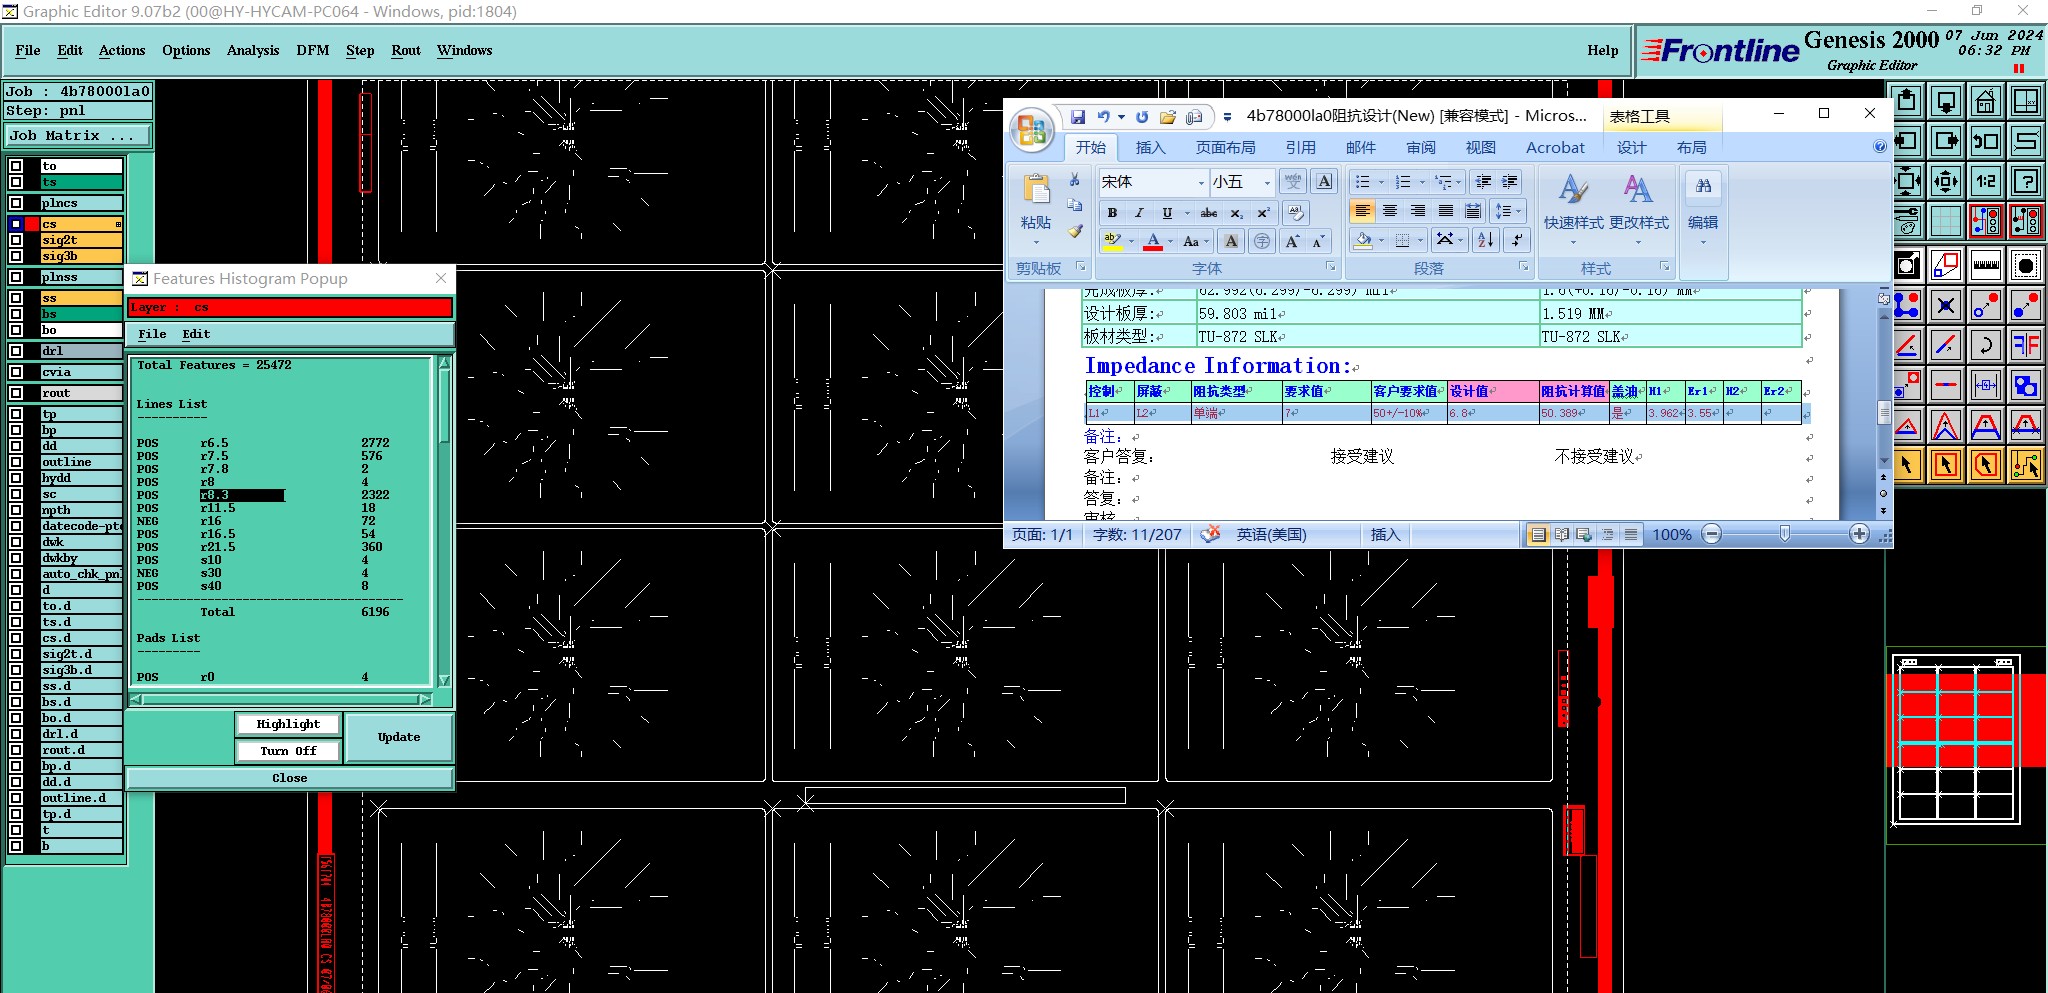
Task: Click the black octagon pad tool icon
Action: pos(2026,265)
